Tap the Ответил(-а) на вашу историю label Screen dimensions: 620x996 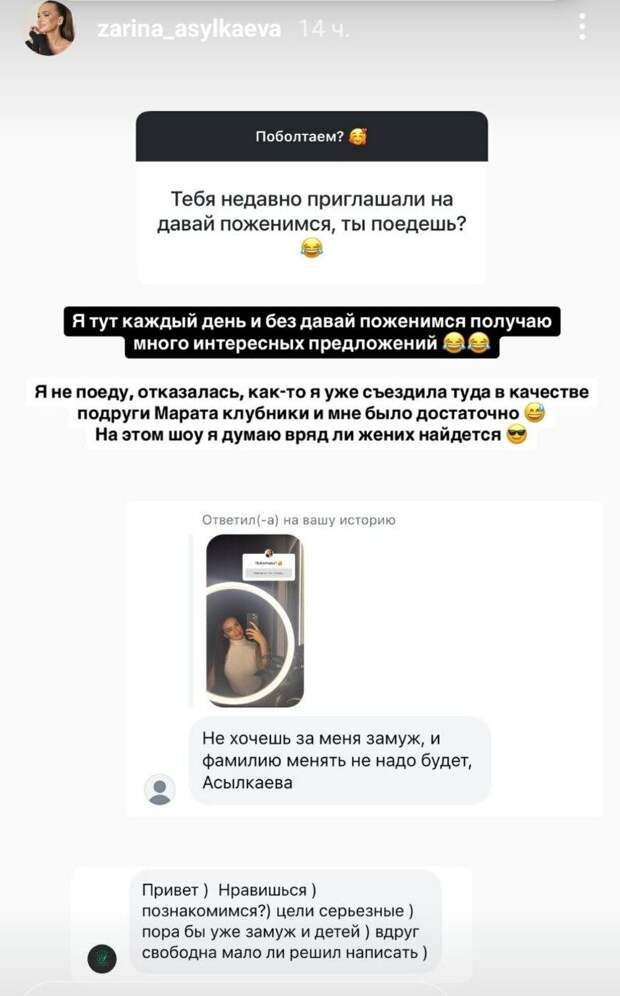299,520
